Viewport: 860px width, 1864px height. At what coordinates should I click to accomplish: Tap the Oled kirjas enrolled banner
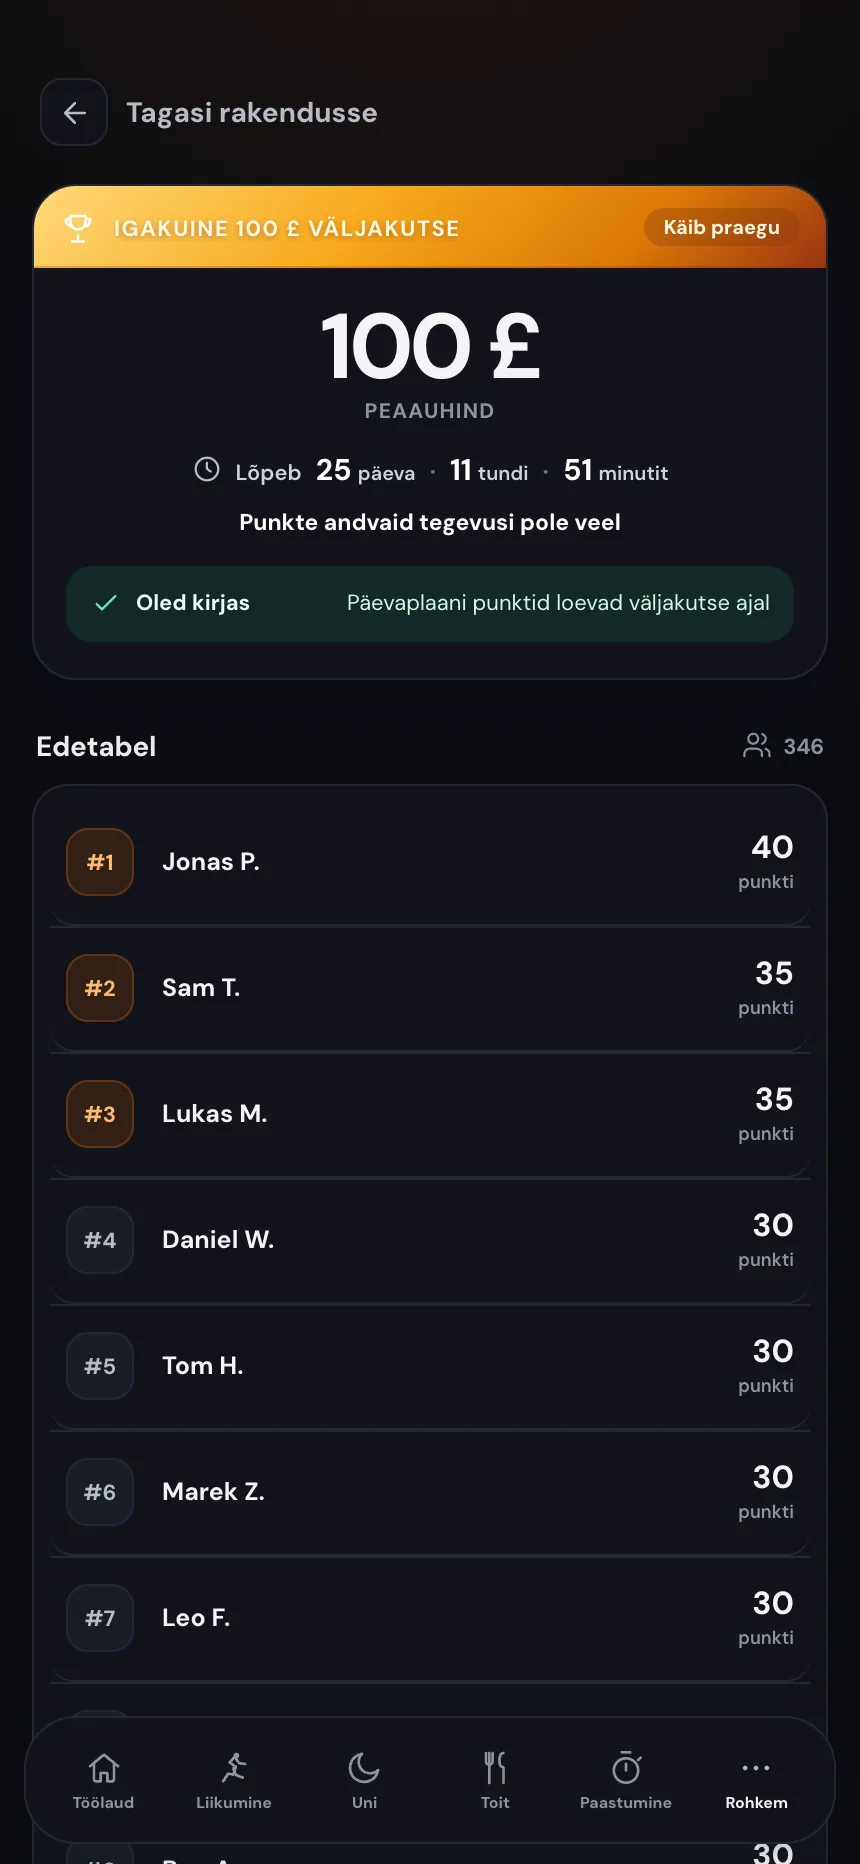click(430, 603)
